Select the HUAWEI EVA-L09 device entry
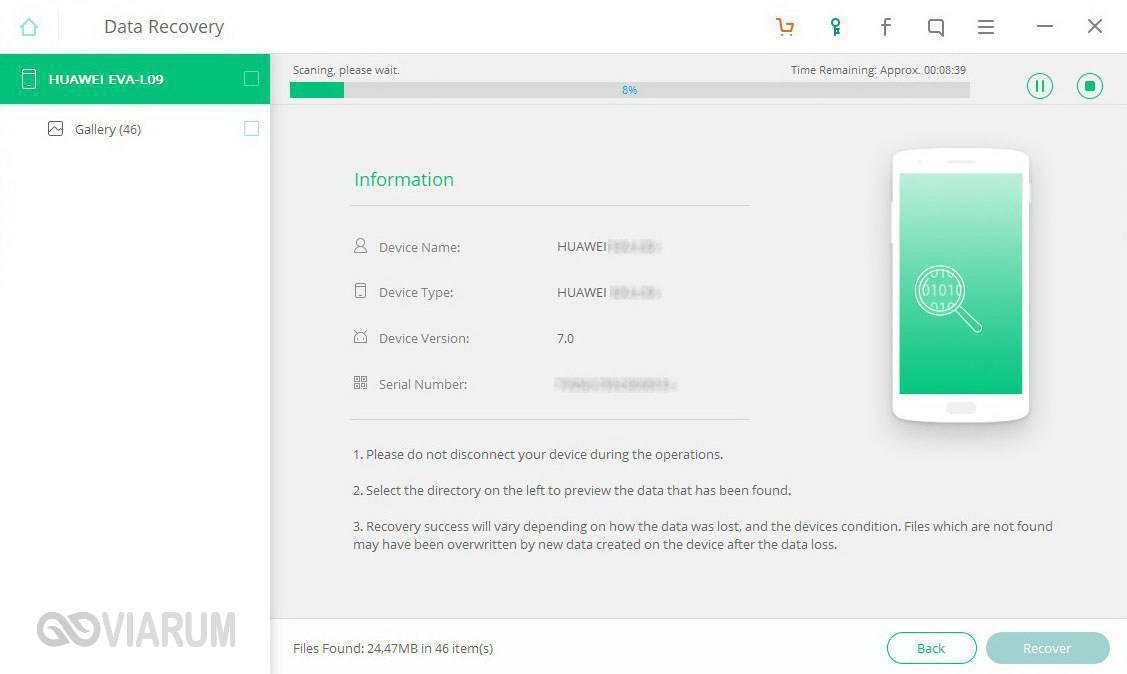Screen dimensions: 1127x674 pyautogui.click(x=106, y=79)
